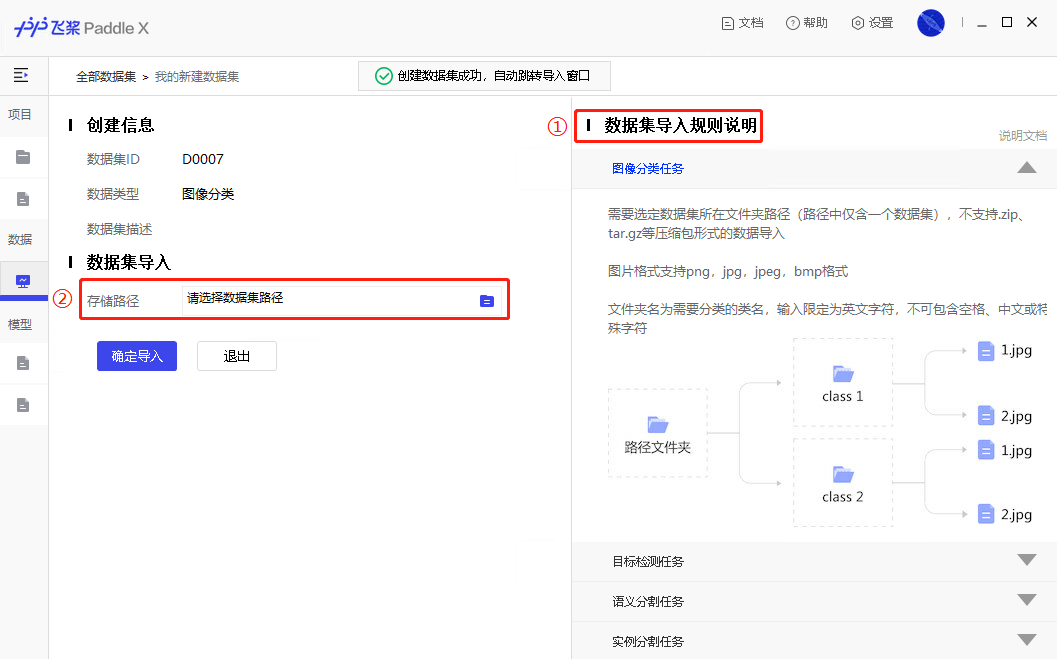This screenshot has width=1057, height=659.
Task: Click the first document icon under 模型
Action: tap(23, 363)
